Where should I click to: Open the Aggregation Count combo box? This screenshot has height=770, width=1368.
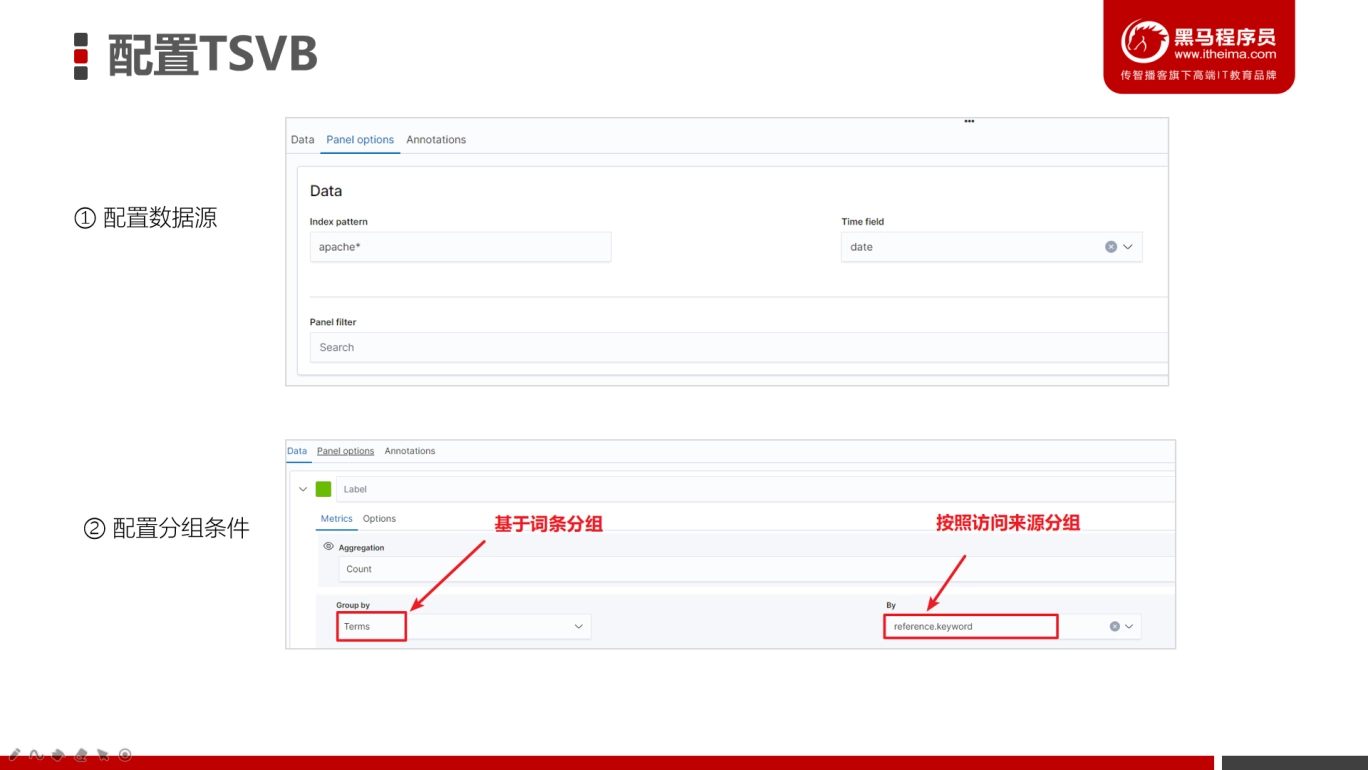pyautogui.click(x=757, y=569)
